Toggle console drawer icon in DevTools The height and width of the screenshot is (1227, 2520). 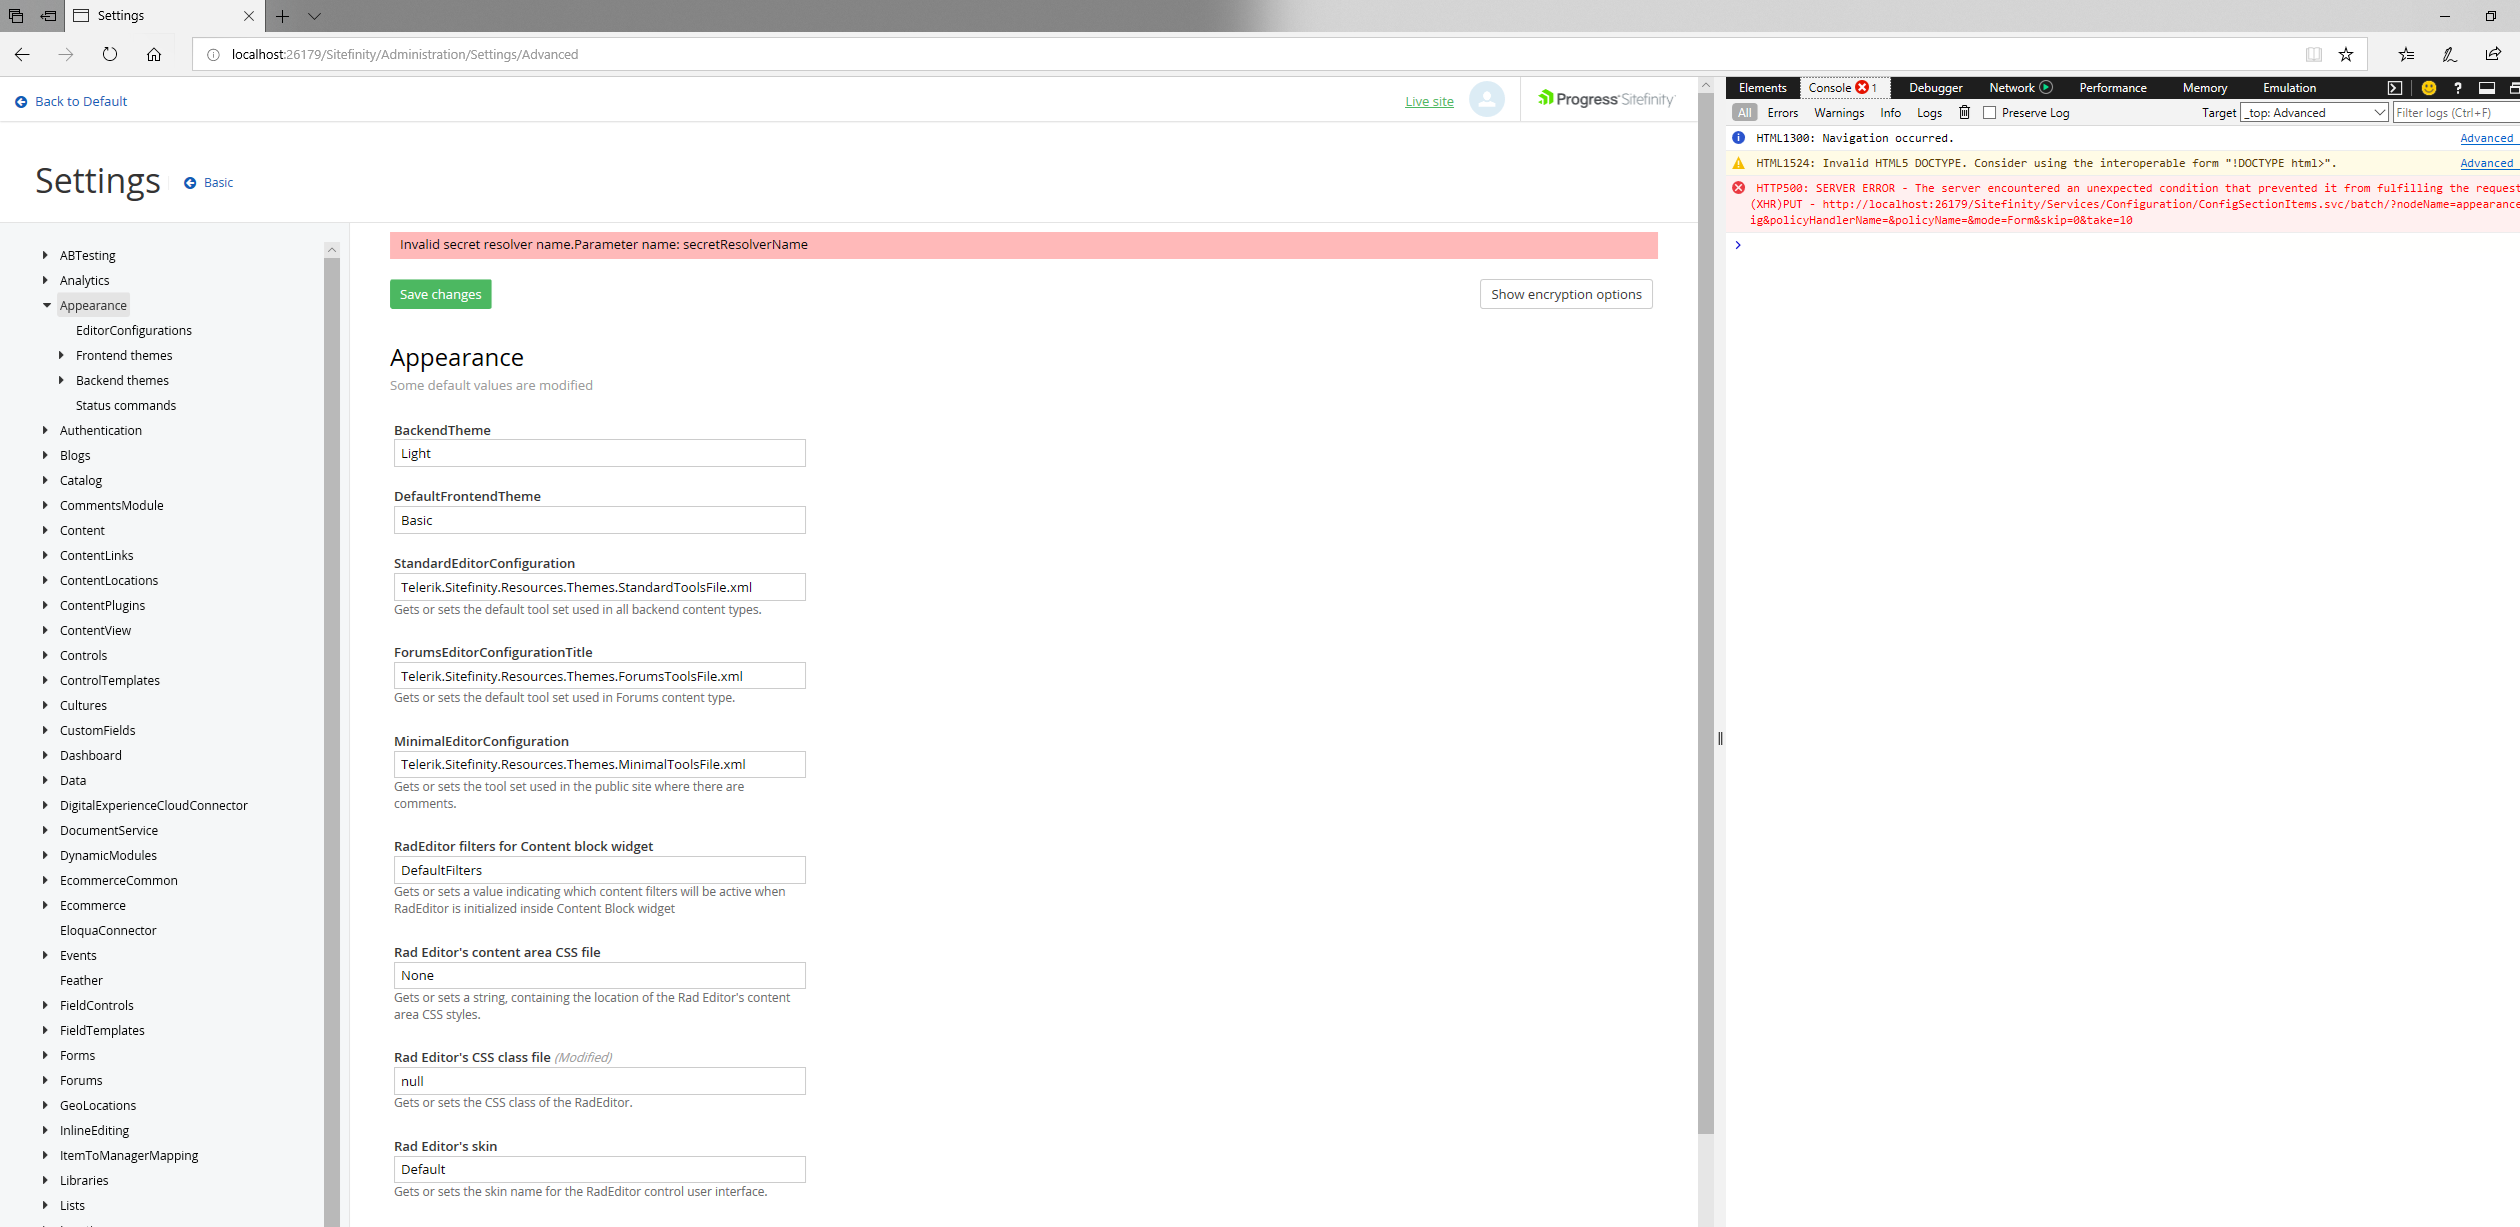click(x=2394, y=88)
